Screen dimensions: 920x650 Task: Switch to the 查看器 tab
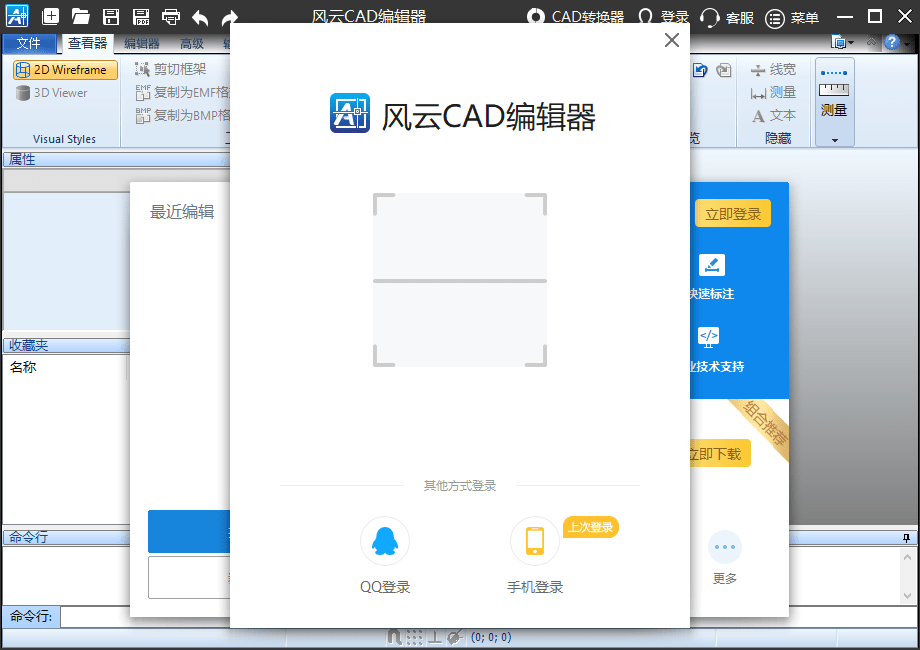point(87,43)
